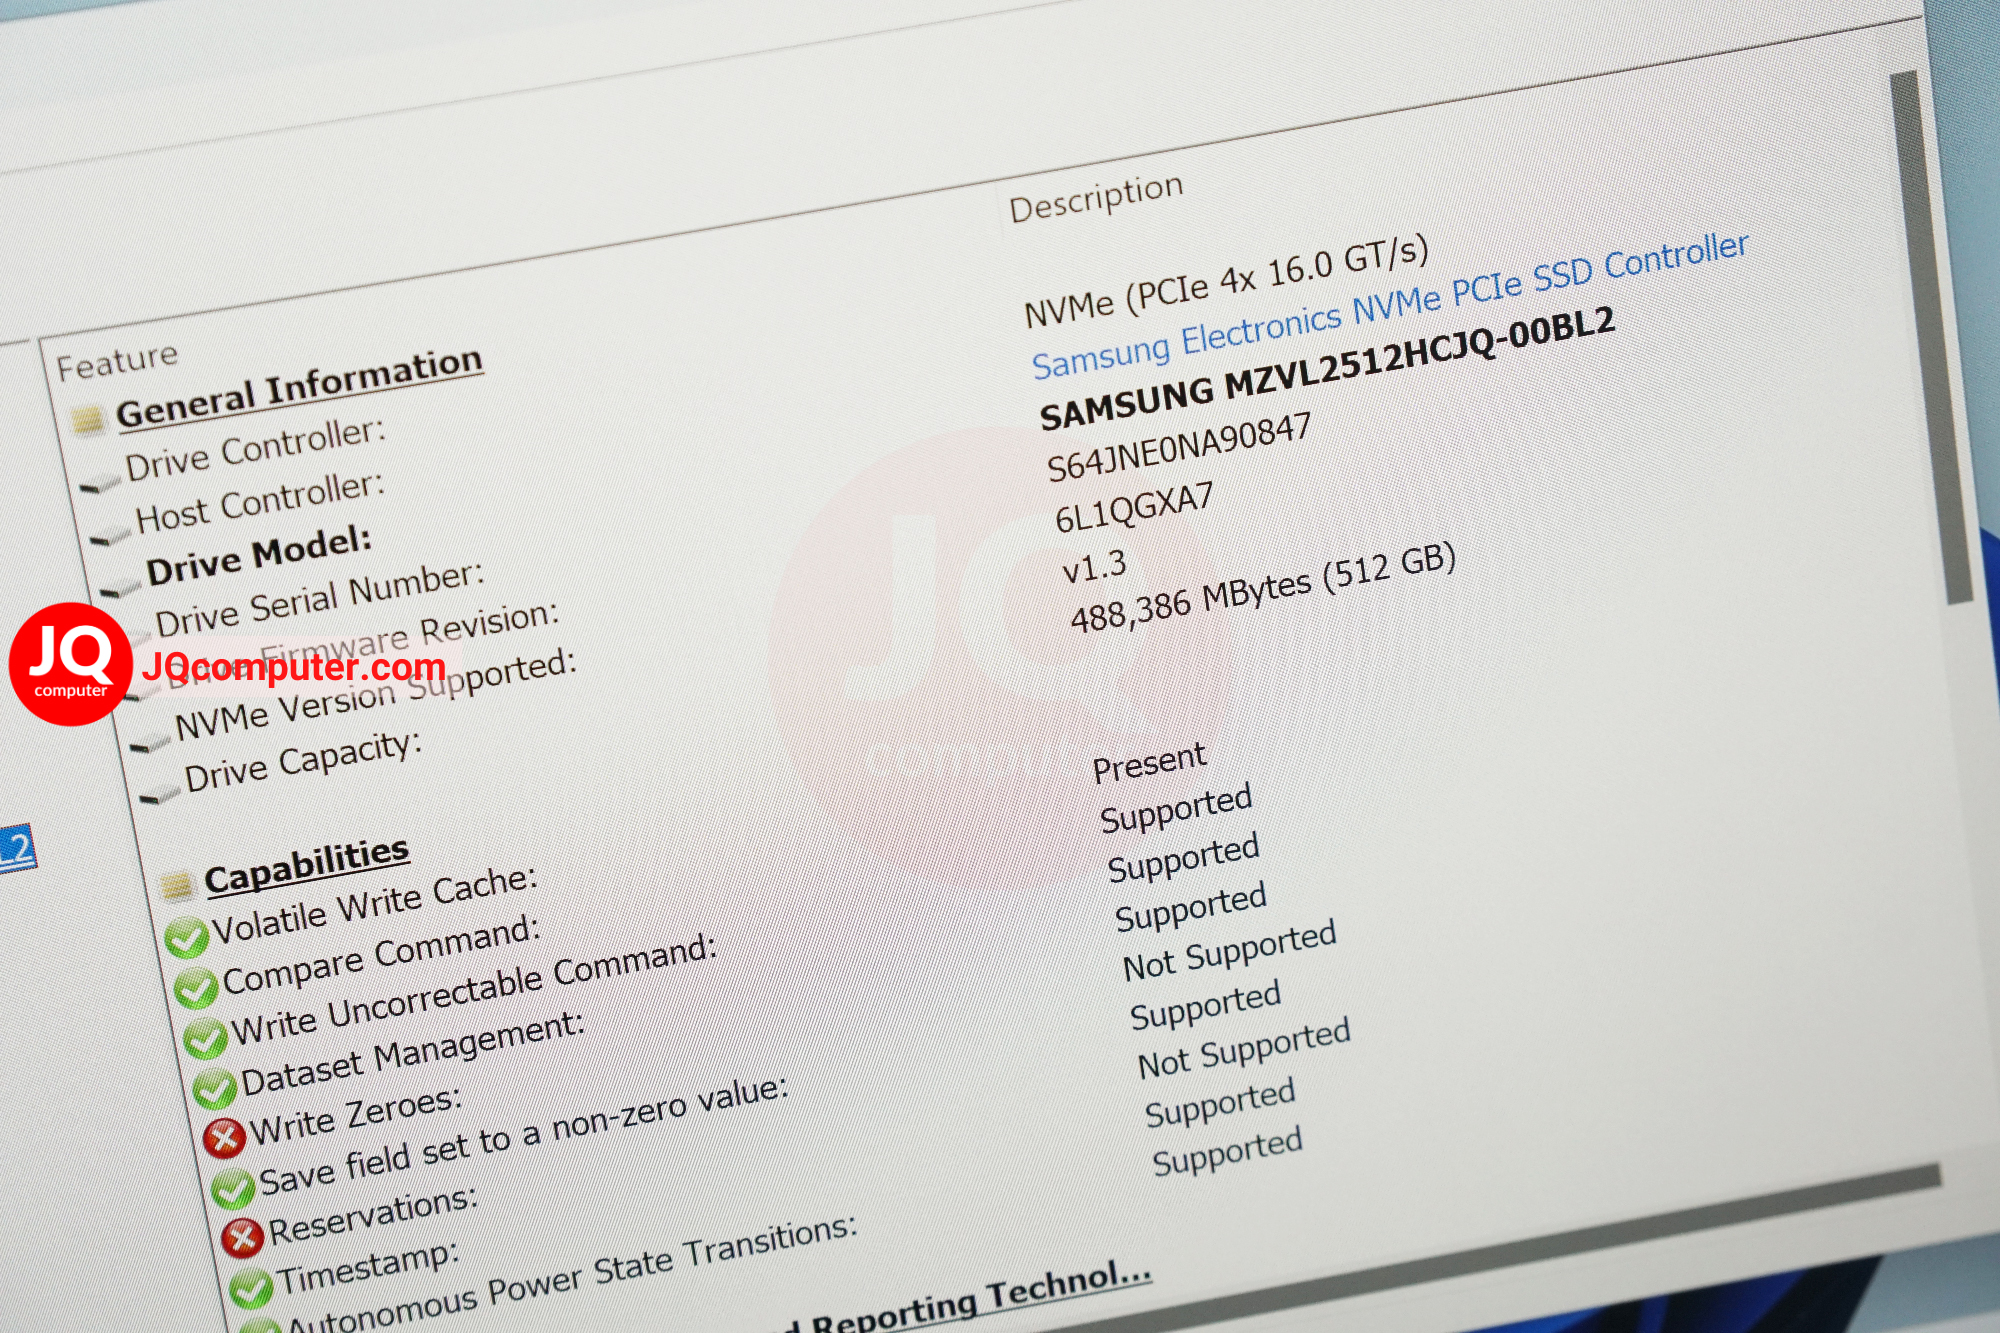
Task: Click firmware value 6L1QGXA7
Action: (1134, 507)
